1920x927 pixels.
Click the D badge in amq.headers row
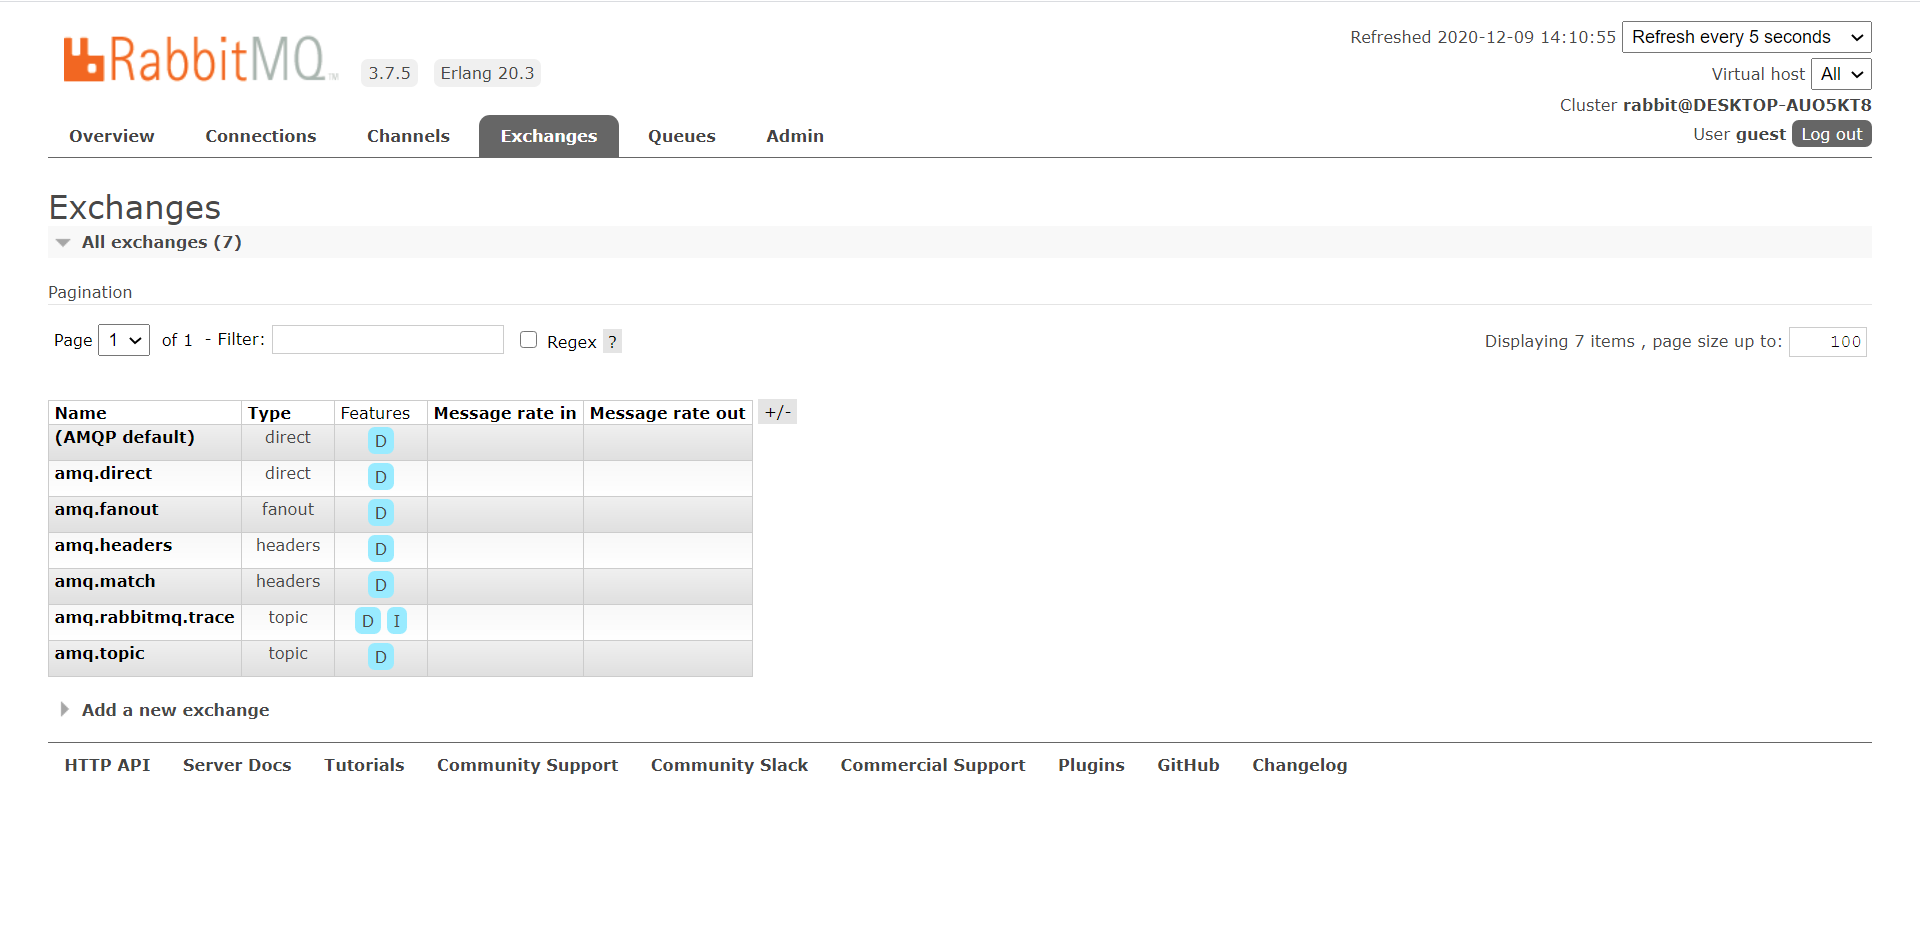381,549
